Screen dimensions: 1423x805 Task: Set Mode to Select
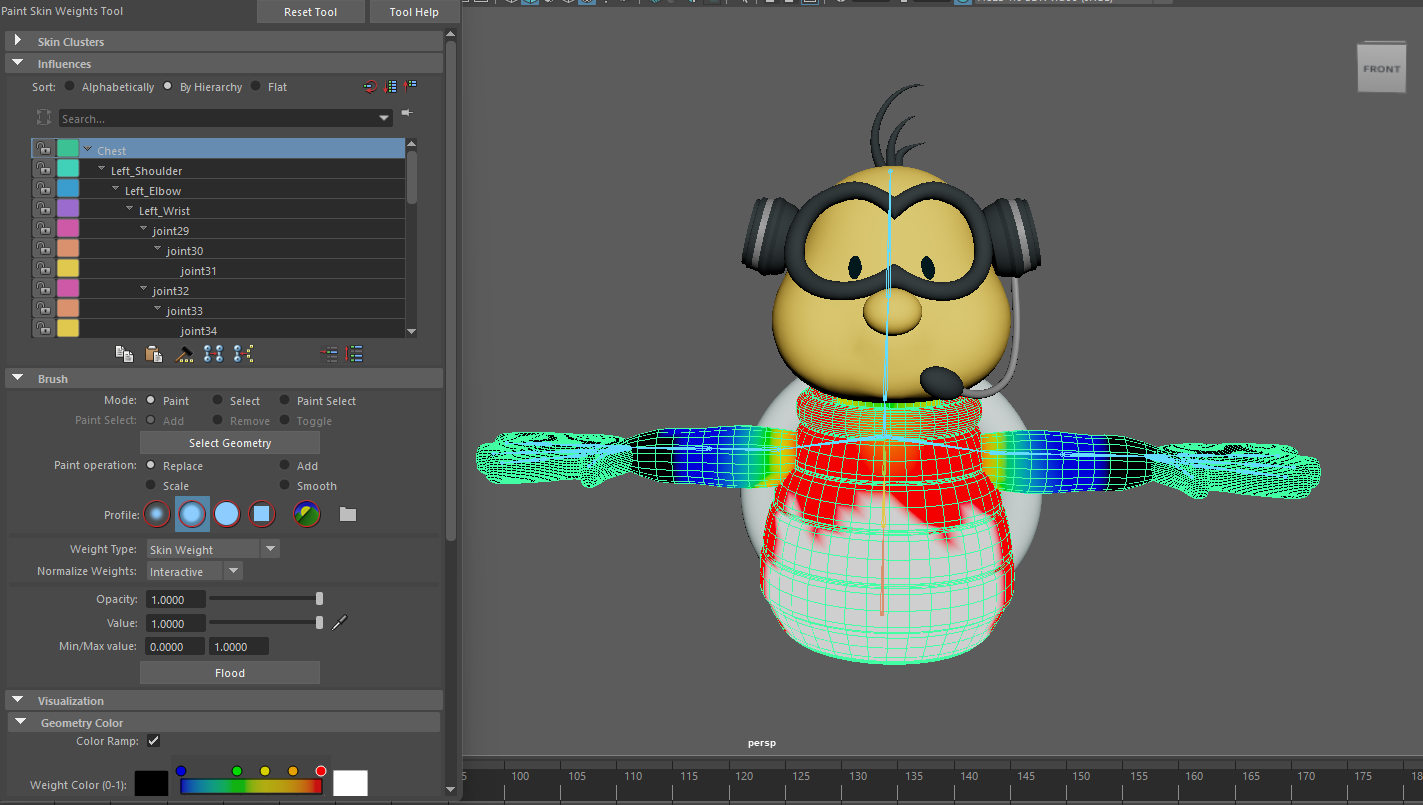(x=218, y=400)
